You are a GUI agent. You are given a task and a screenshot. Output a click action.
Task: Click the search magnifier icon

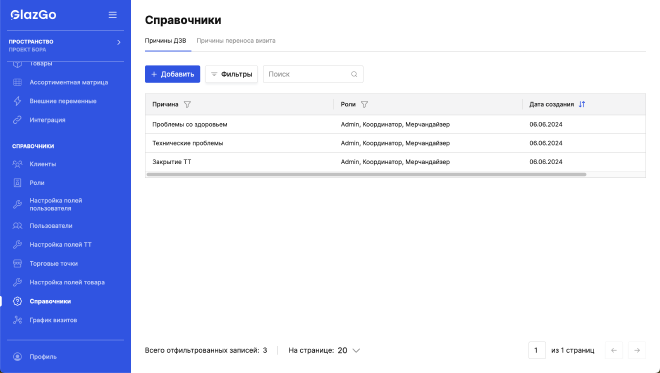click(354, 74)
